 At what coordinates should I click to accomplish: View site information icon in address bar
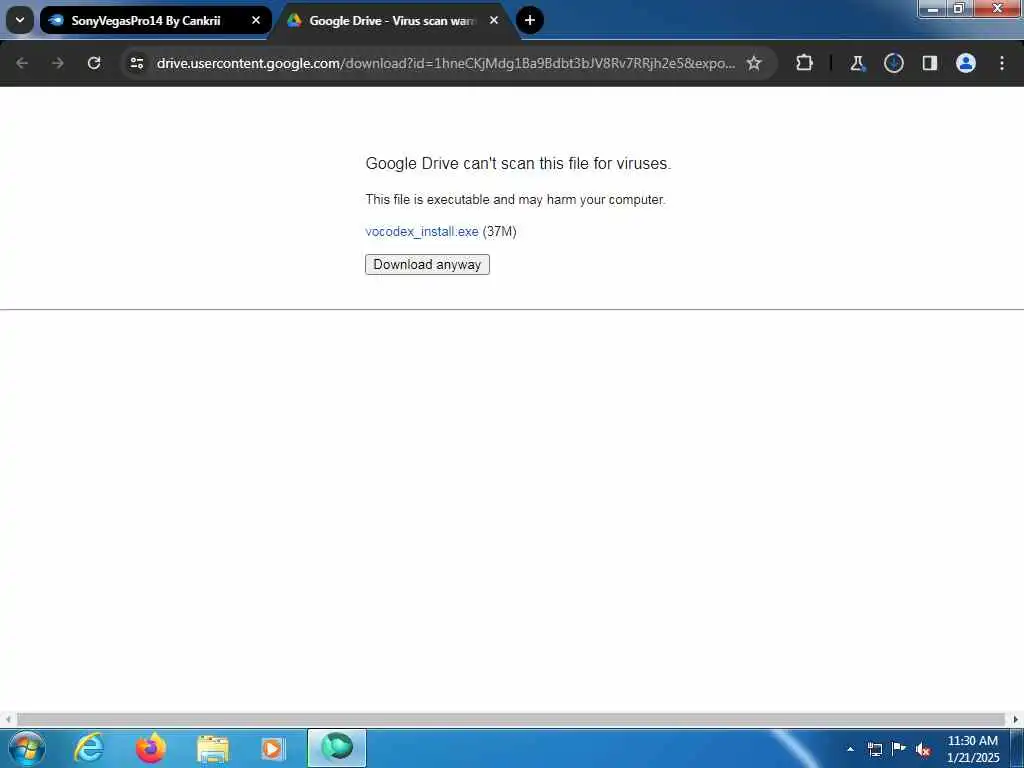tap(136, 63)
